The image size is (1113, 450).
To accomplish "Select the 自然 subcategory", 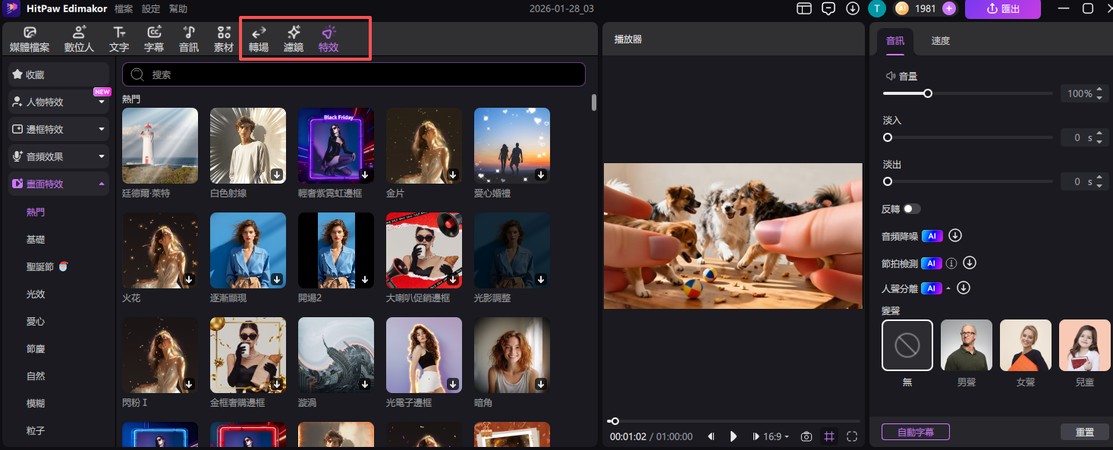I will (35, 375).
